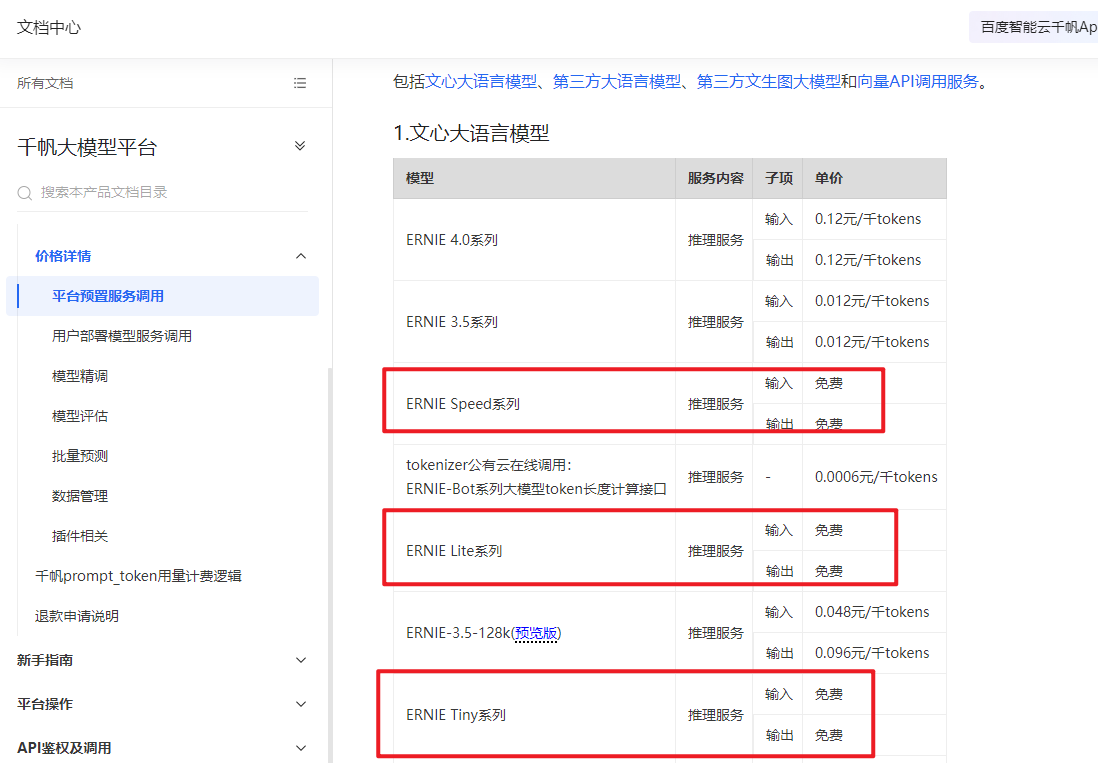Open the 数据管理 sidebar entry
The width and height of the screenshot is (1098, 763).
[x=80, y=496]
